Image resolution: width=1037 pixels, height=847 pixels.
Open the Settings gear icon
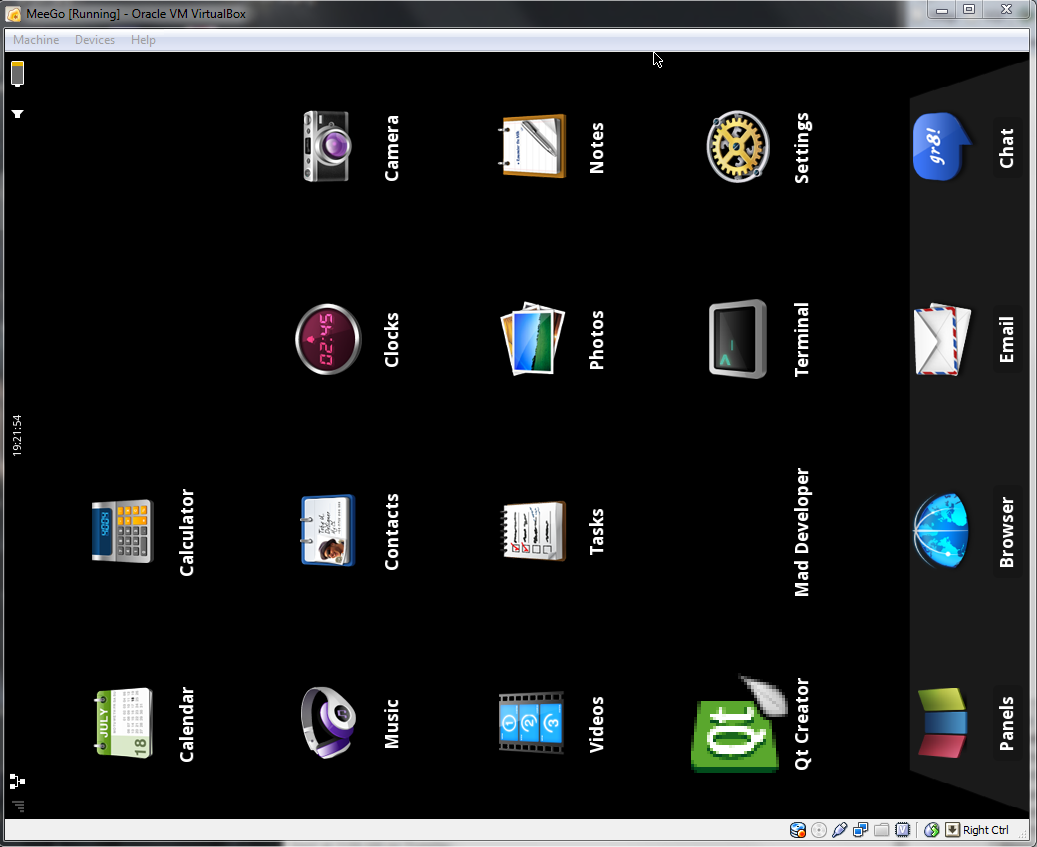pyautogui.click(x=737, y=146)
